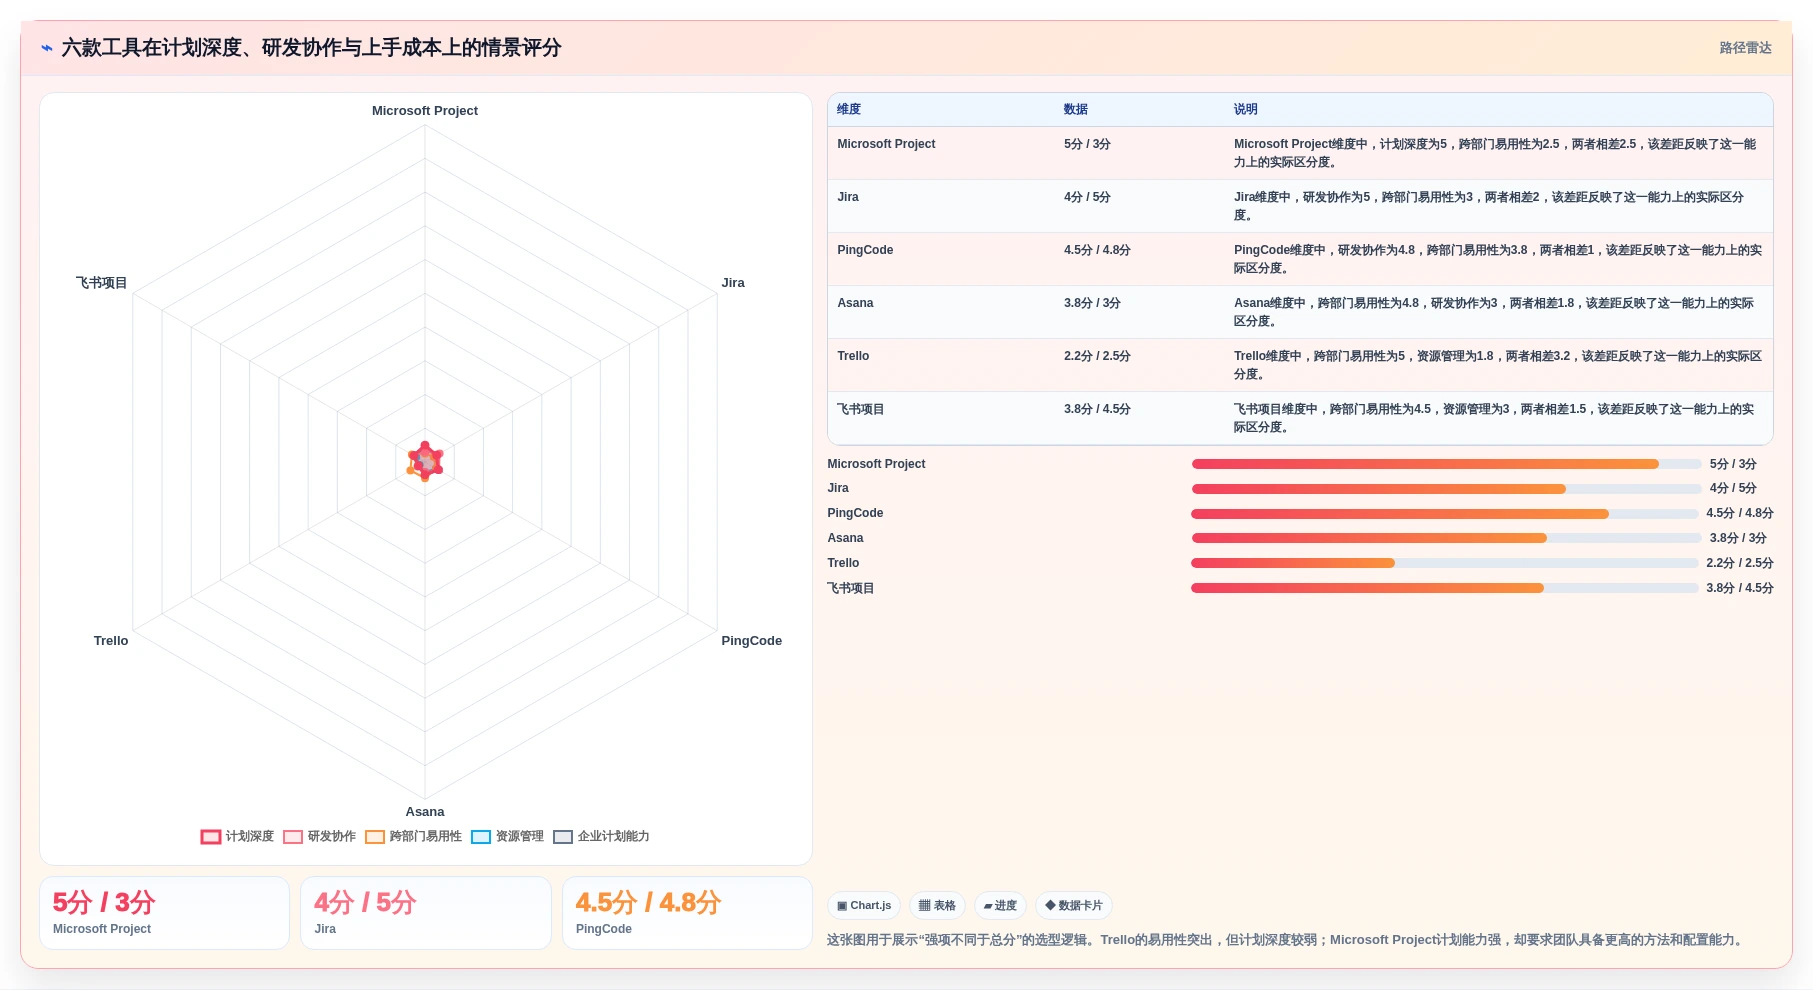Click the 路径雷达 label in the header

pyautogui.click(x=1745, y=48)
